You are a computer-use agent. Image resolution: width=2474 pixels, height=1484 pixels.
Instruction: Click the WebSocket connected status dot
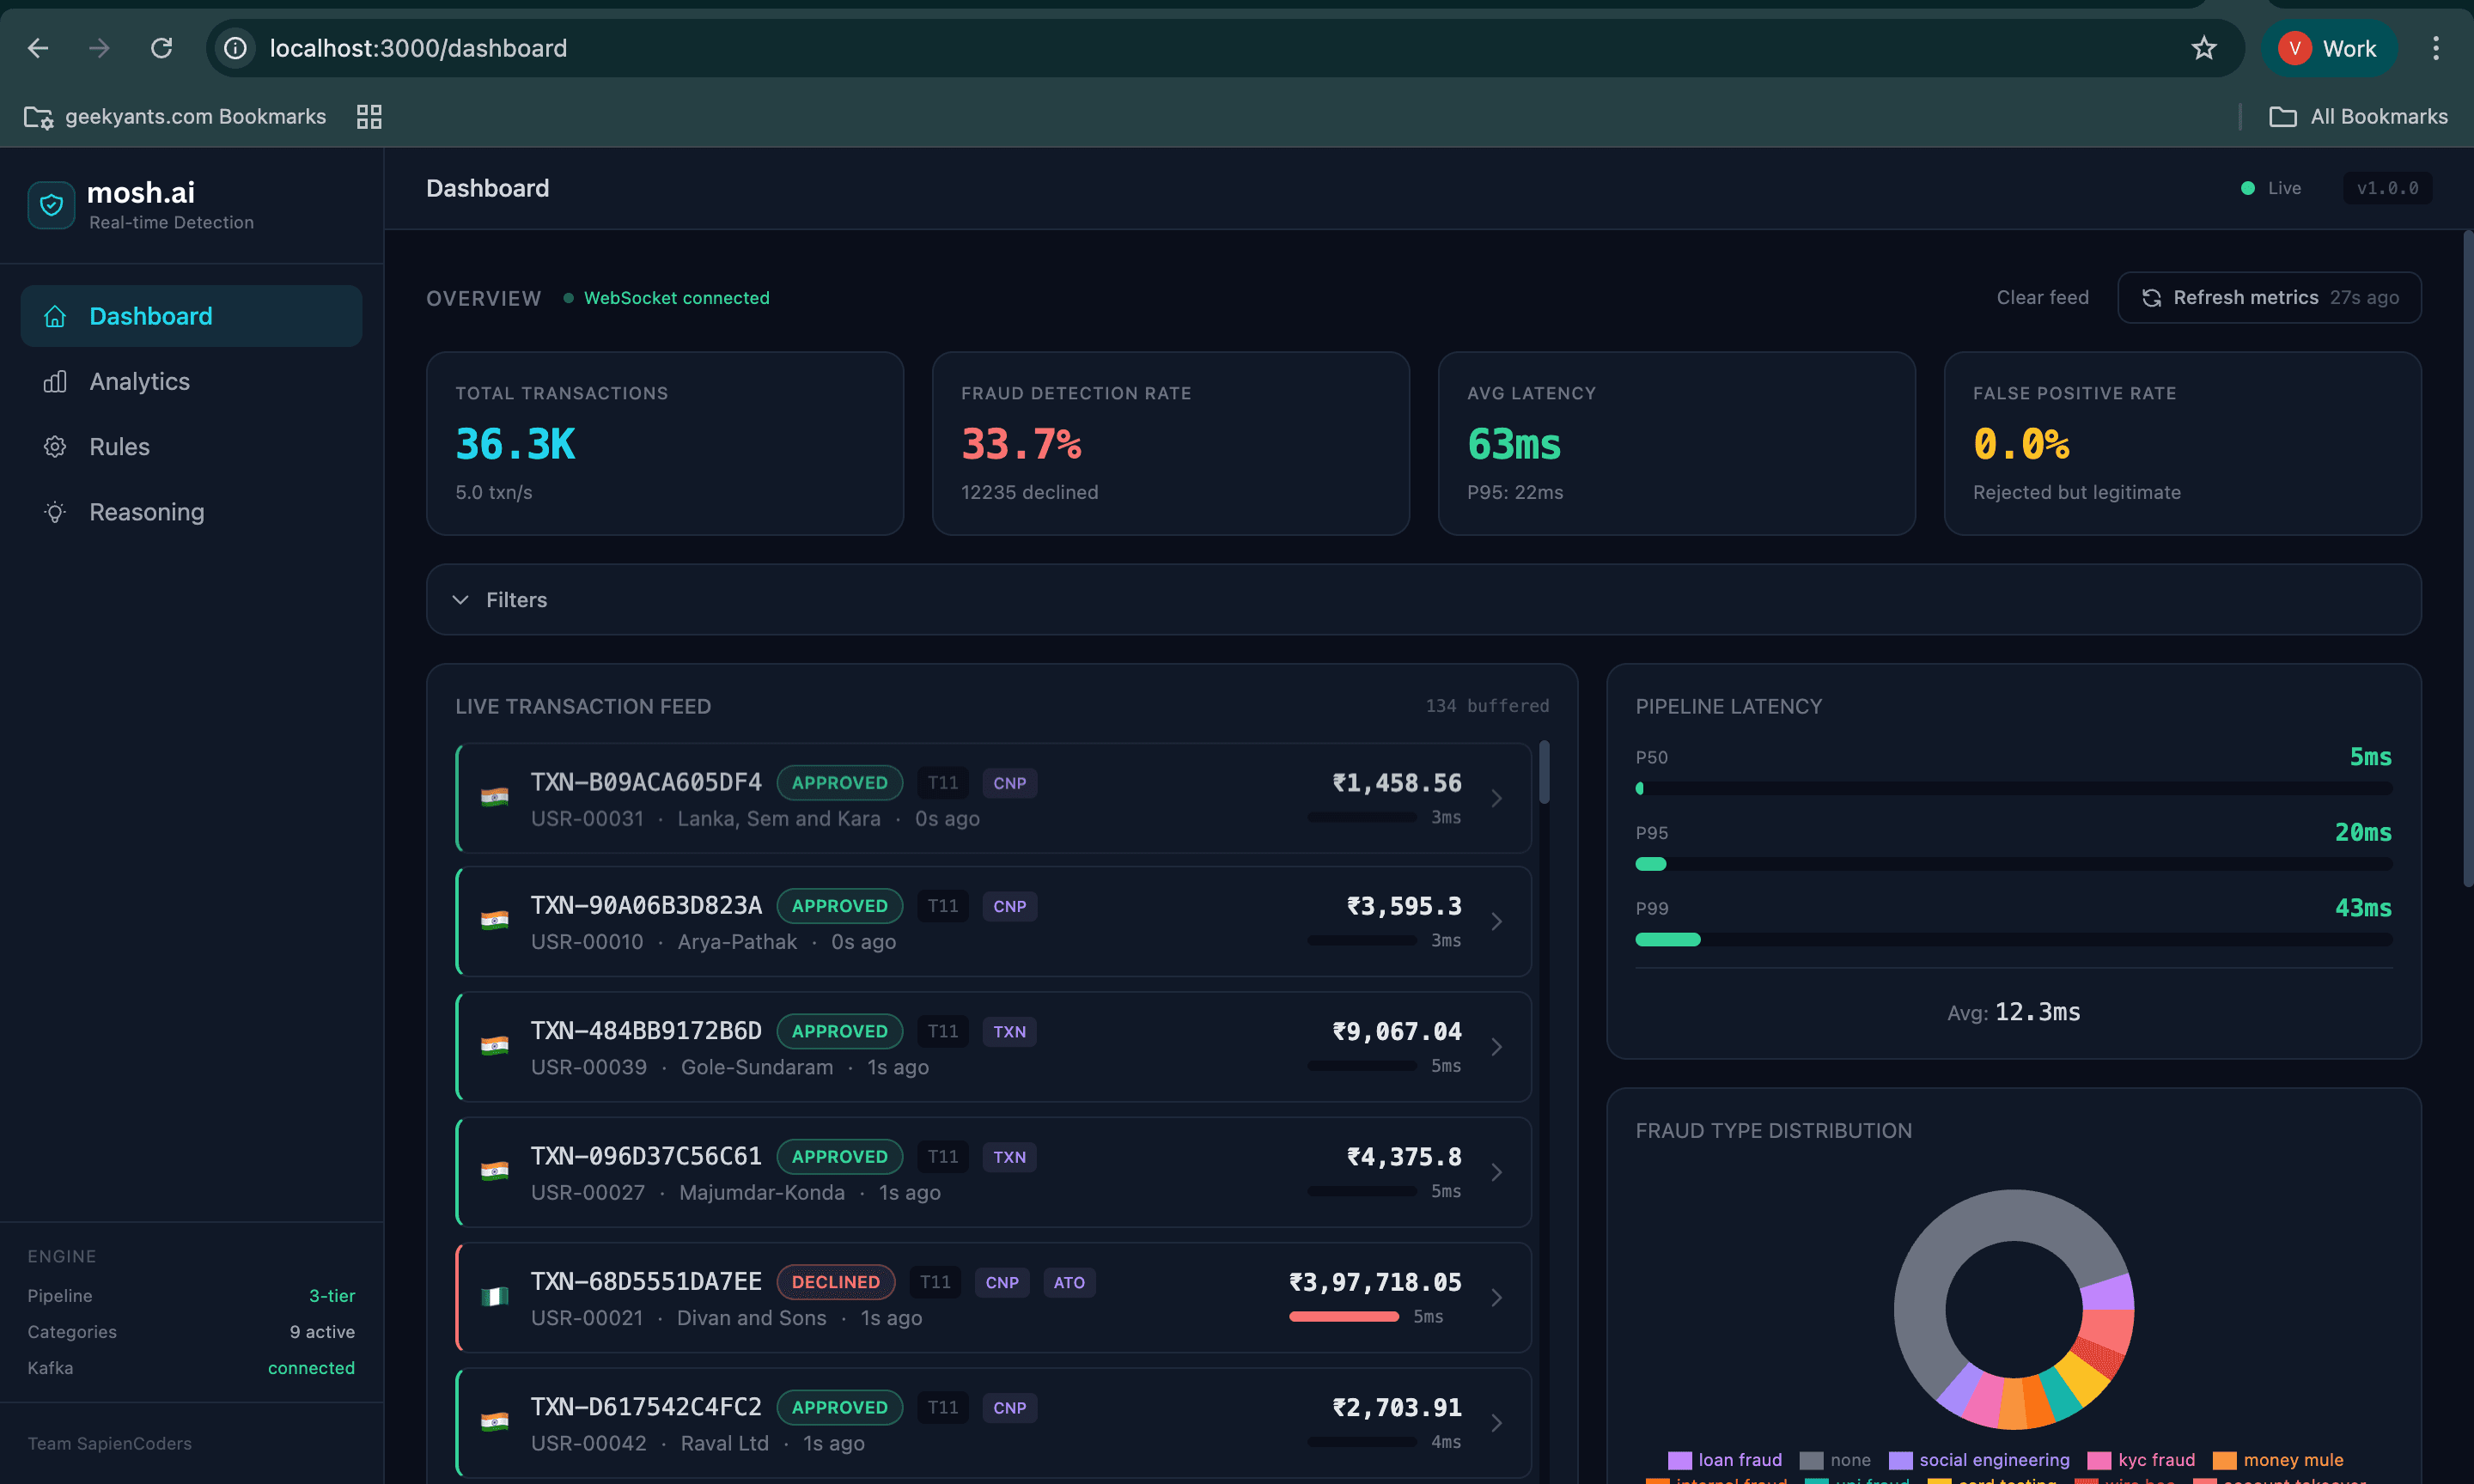tap(567, 298)
